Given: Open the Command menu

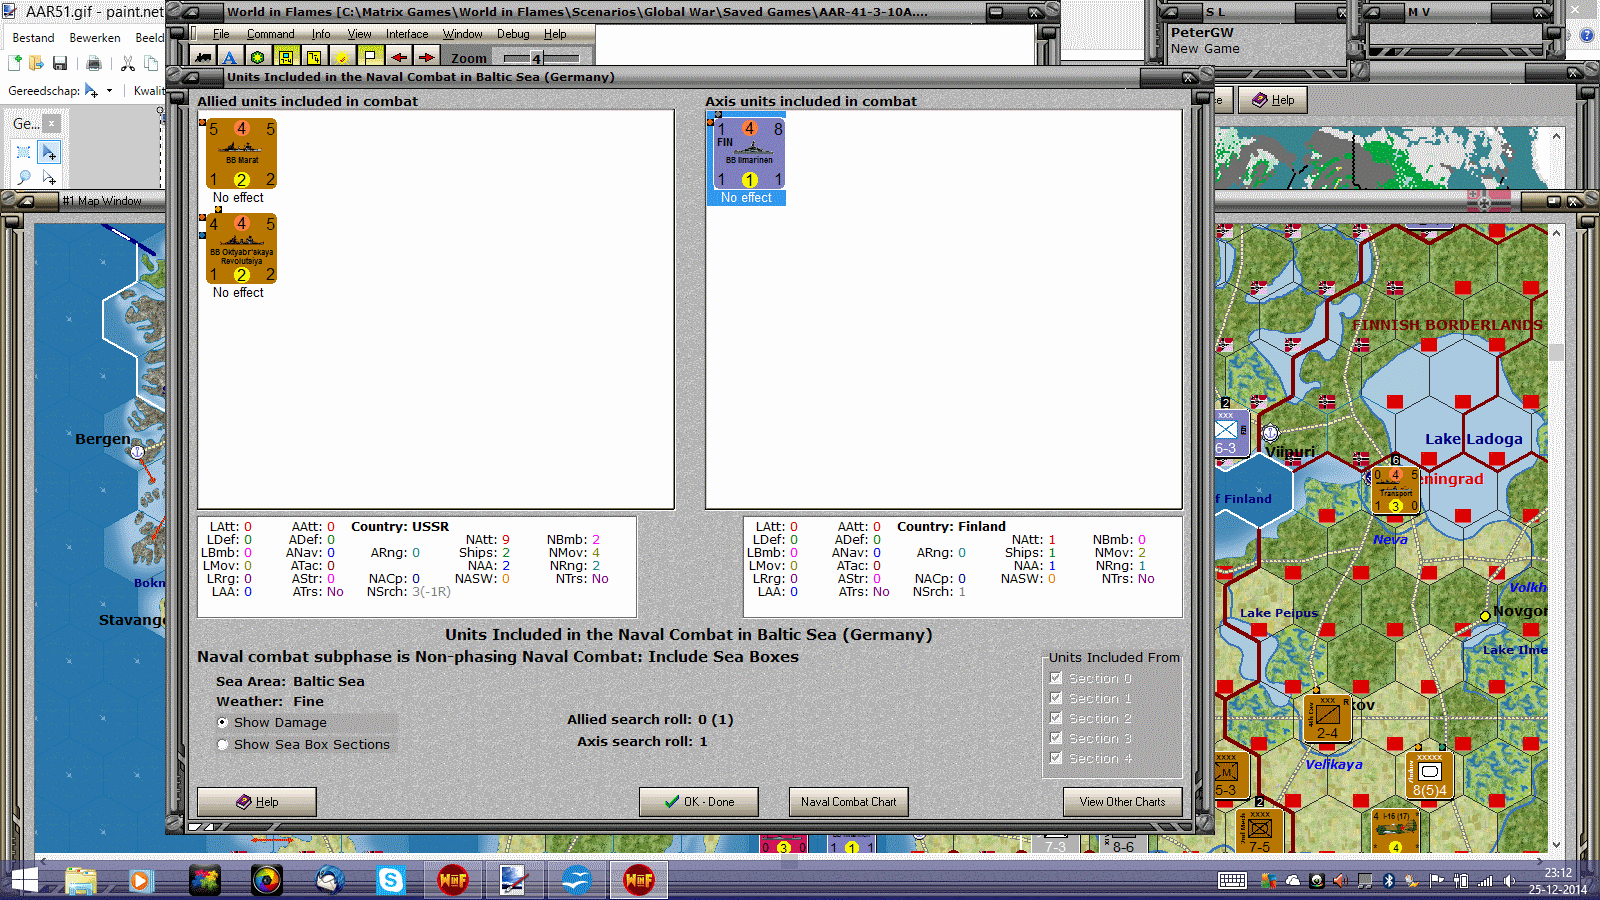Looking at the screenshot, I should point(270,34).
